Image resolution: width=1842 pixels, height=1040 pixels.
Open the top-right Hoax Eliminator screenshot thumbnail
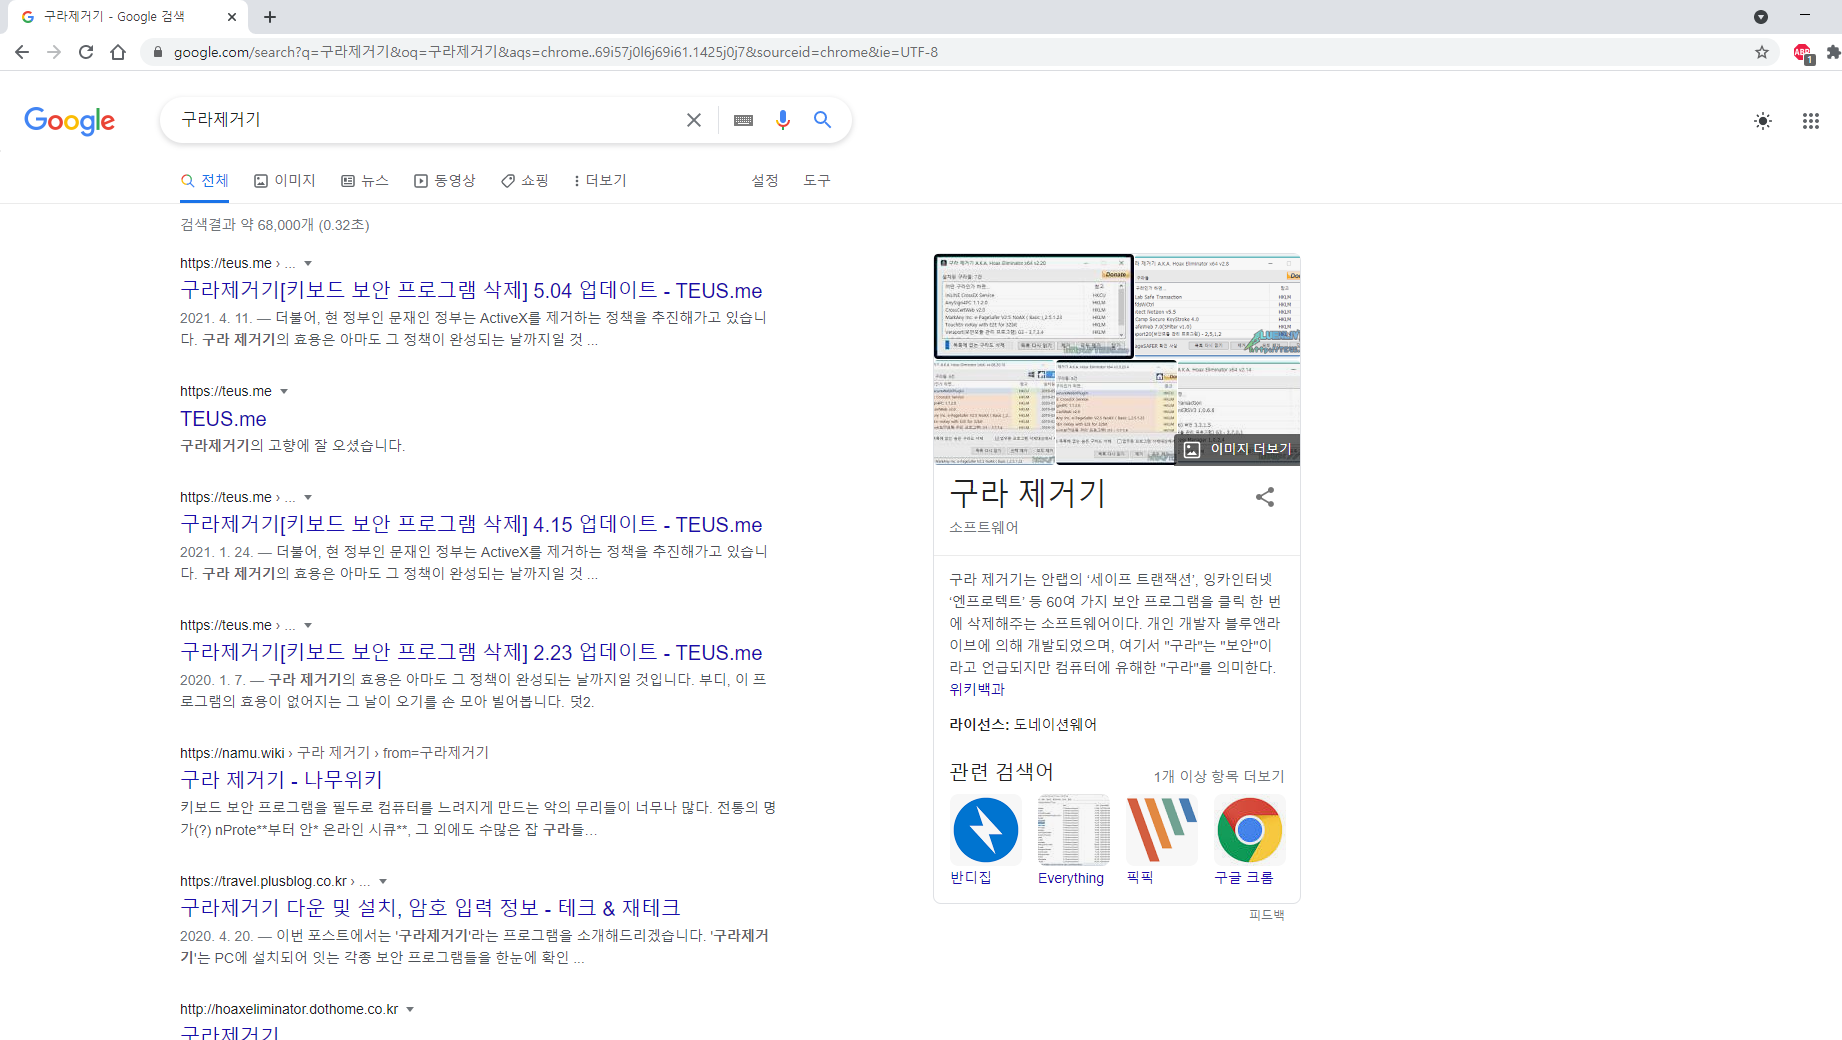[x=1217, y=305]
